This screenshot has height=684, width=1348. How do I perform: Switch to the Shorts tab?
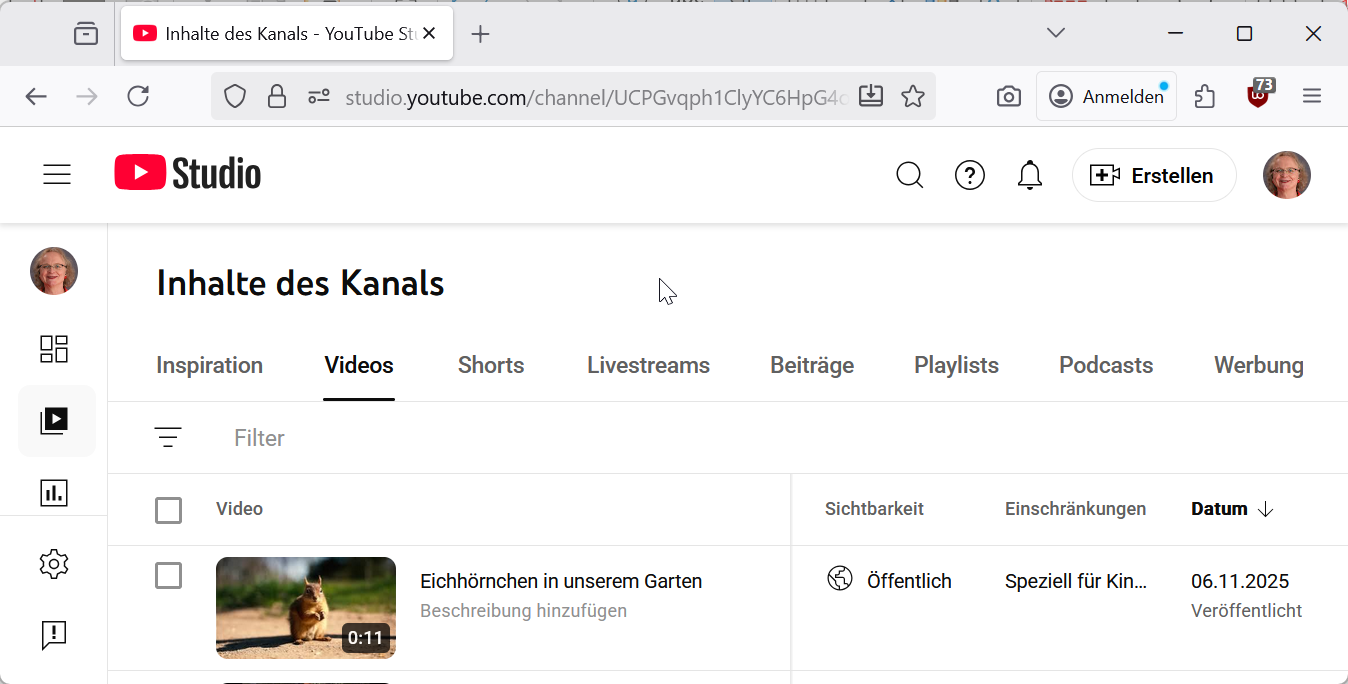tap(490, 366)
